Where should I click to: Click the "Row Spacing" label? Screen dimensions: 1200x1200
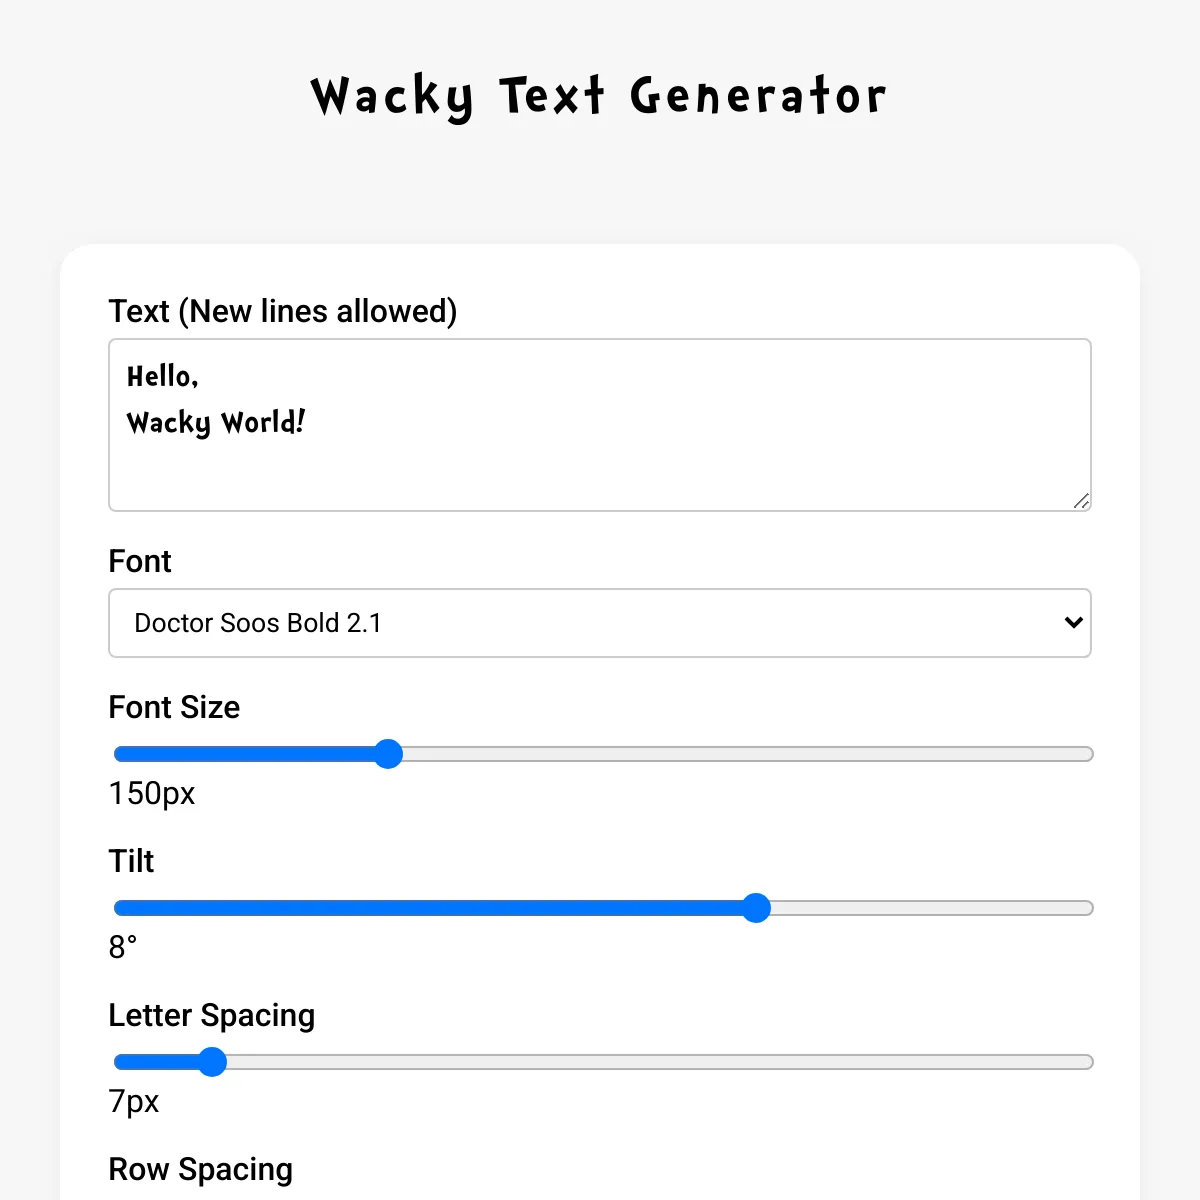201,1169
